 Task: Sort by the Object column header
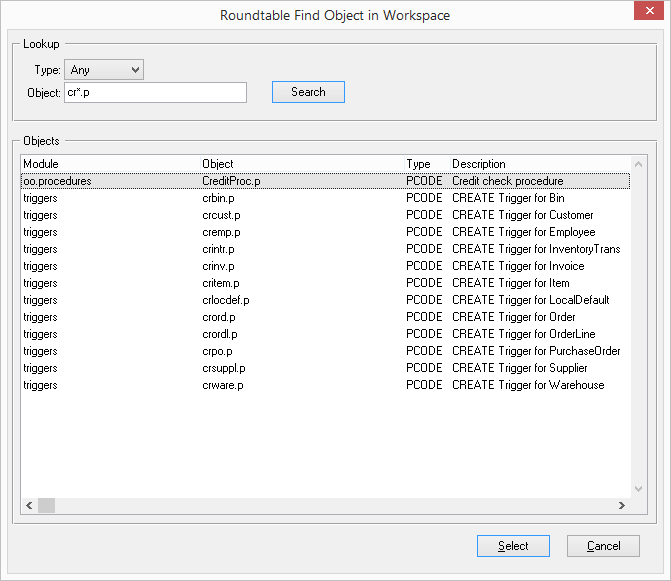[x=302, y=164]
